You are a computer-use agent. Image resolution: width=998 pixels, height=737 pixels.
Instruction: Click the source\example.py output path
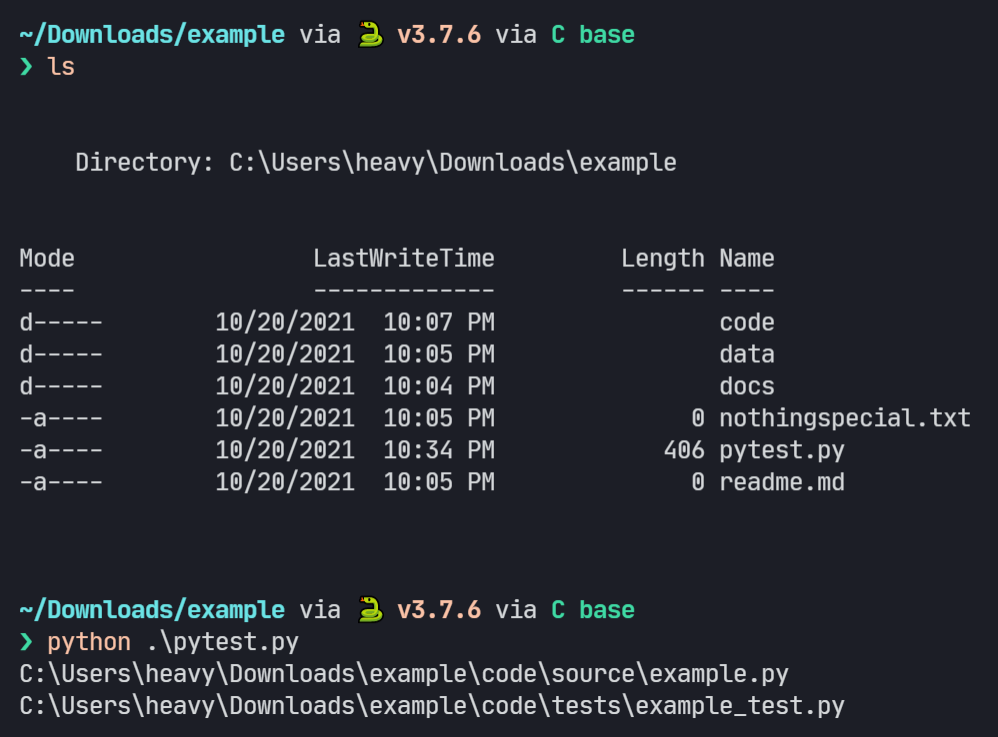[x=404, y=675]
